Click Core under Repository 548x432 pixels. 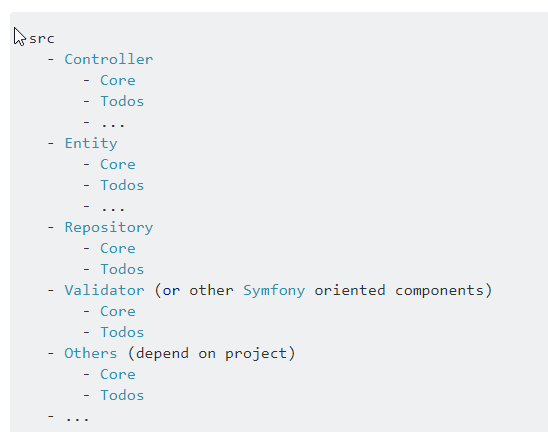[x=118, y=249]
